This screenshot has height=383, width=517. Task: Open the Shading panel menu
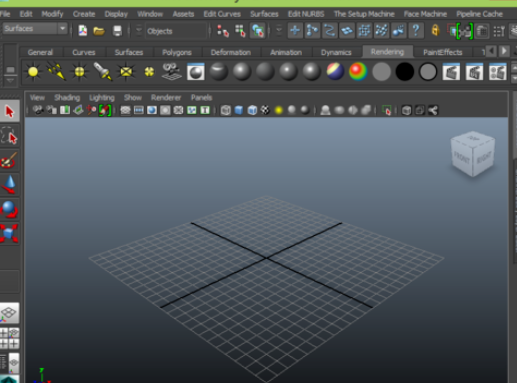(67, 98)
